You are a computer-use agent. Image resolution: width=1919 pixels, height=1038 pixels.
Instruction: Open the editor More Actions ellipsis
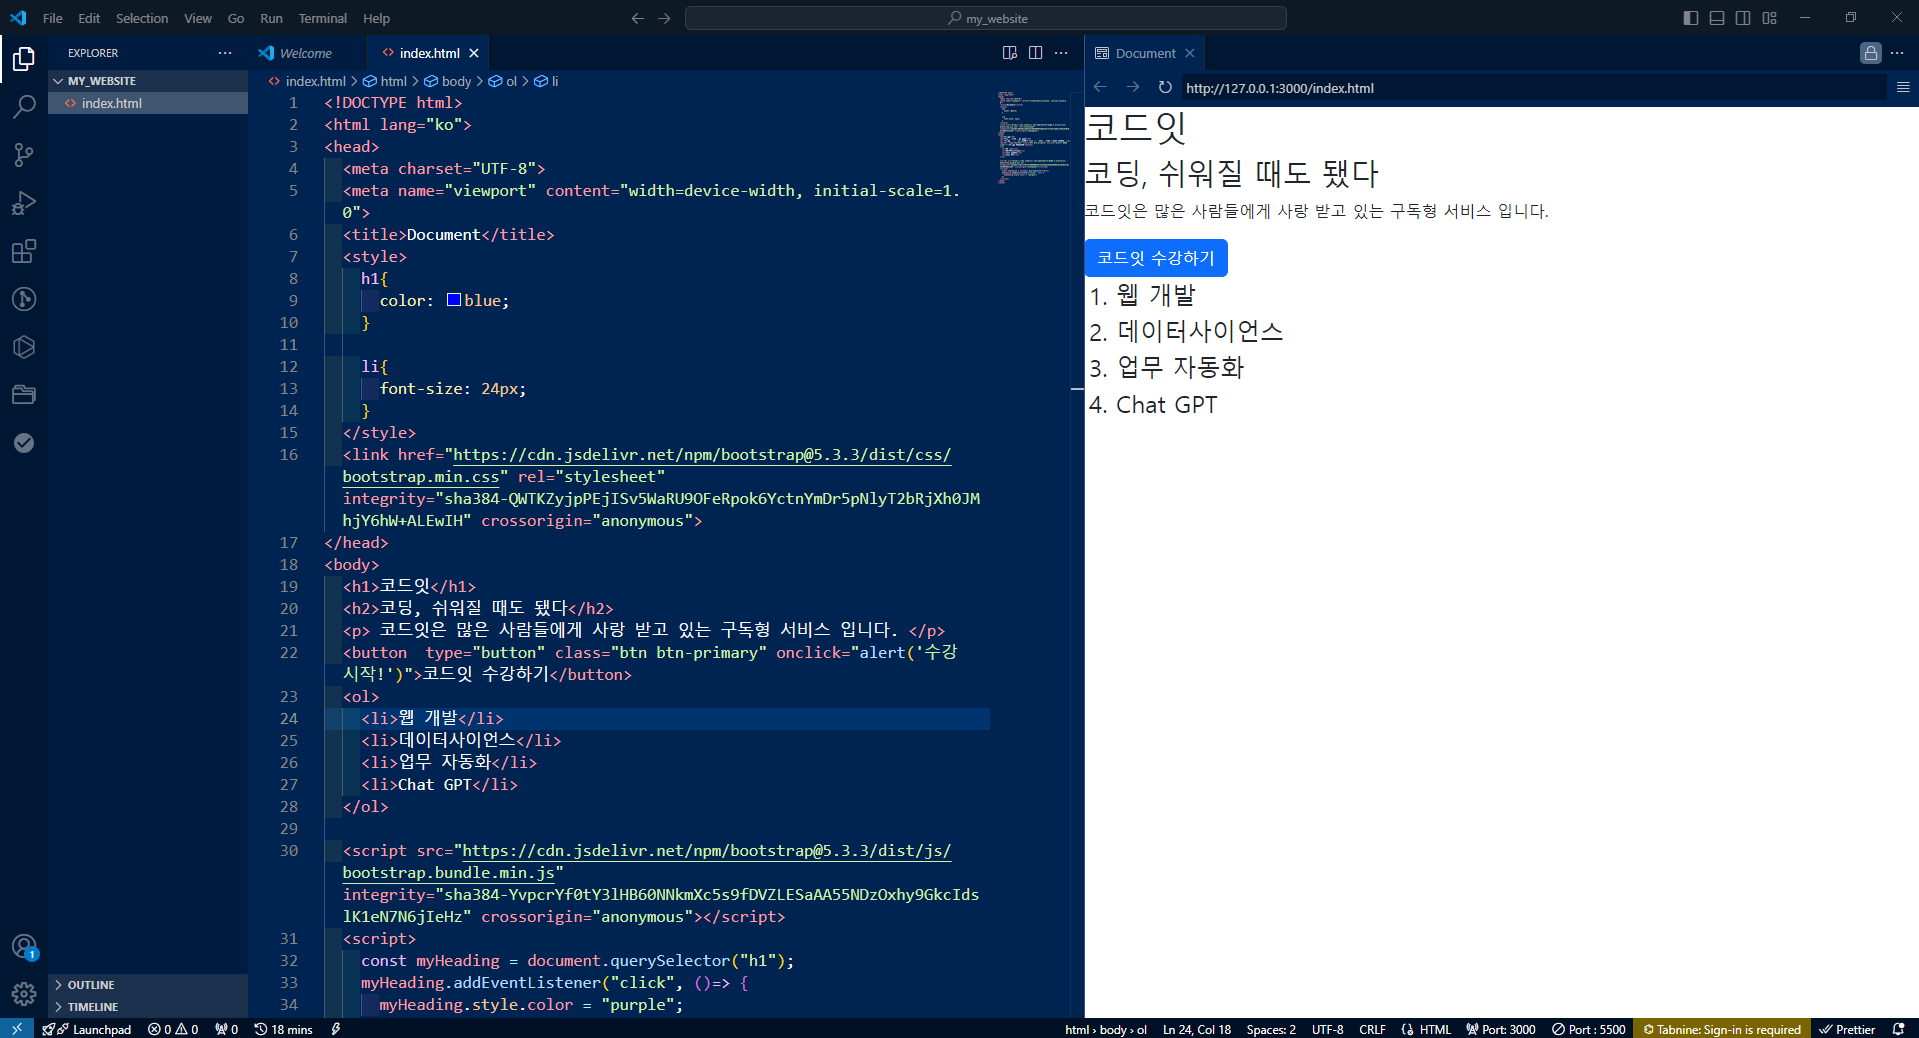(1062, 53)
